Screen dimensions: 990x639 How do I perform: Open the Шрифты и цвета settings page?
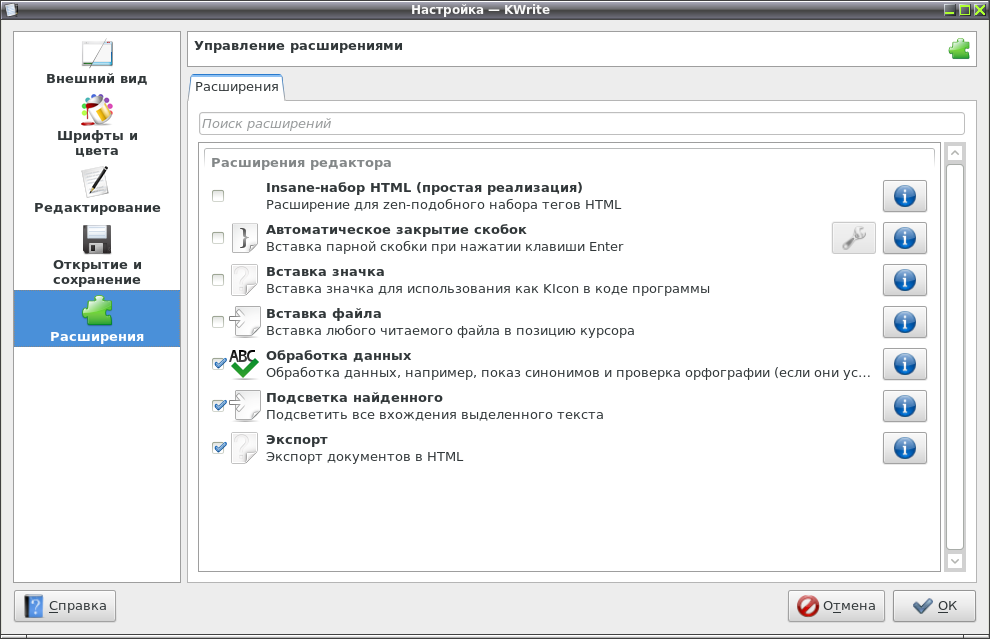pos(97,126)
